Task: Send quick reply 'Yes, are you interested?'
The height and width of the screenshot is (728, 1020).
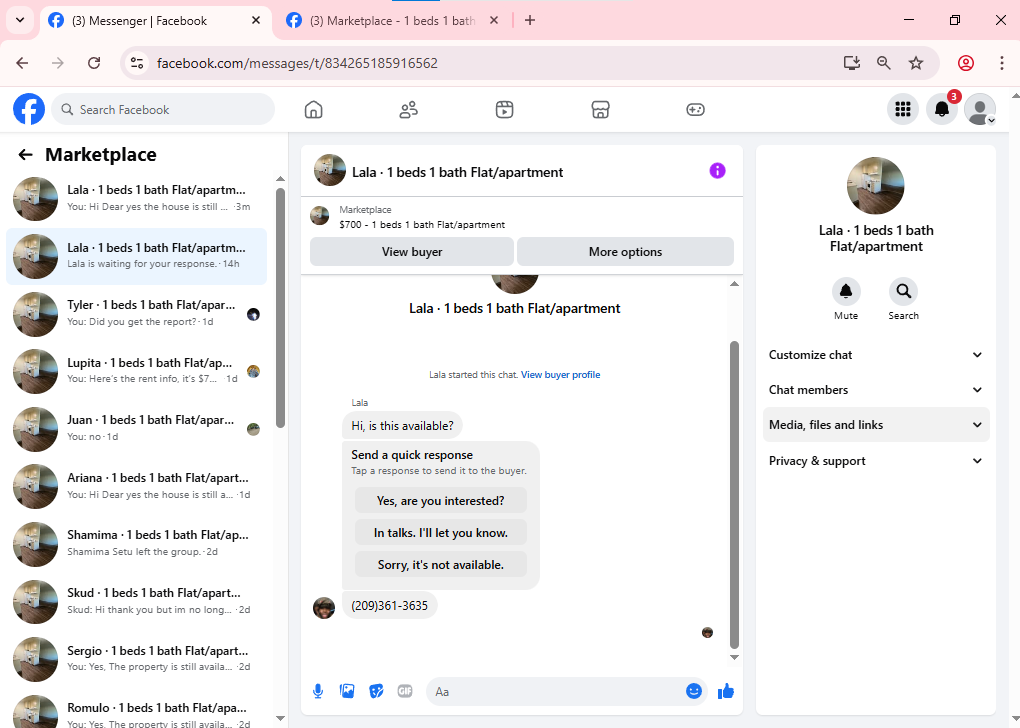Action: point(440,501)
